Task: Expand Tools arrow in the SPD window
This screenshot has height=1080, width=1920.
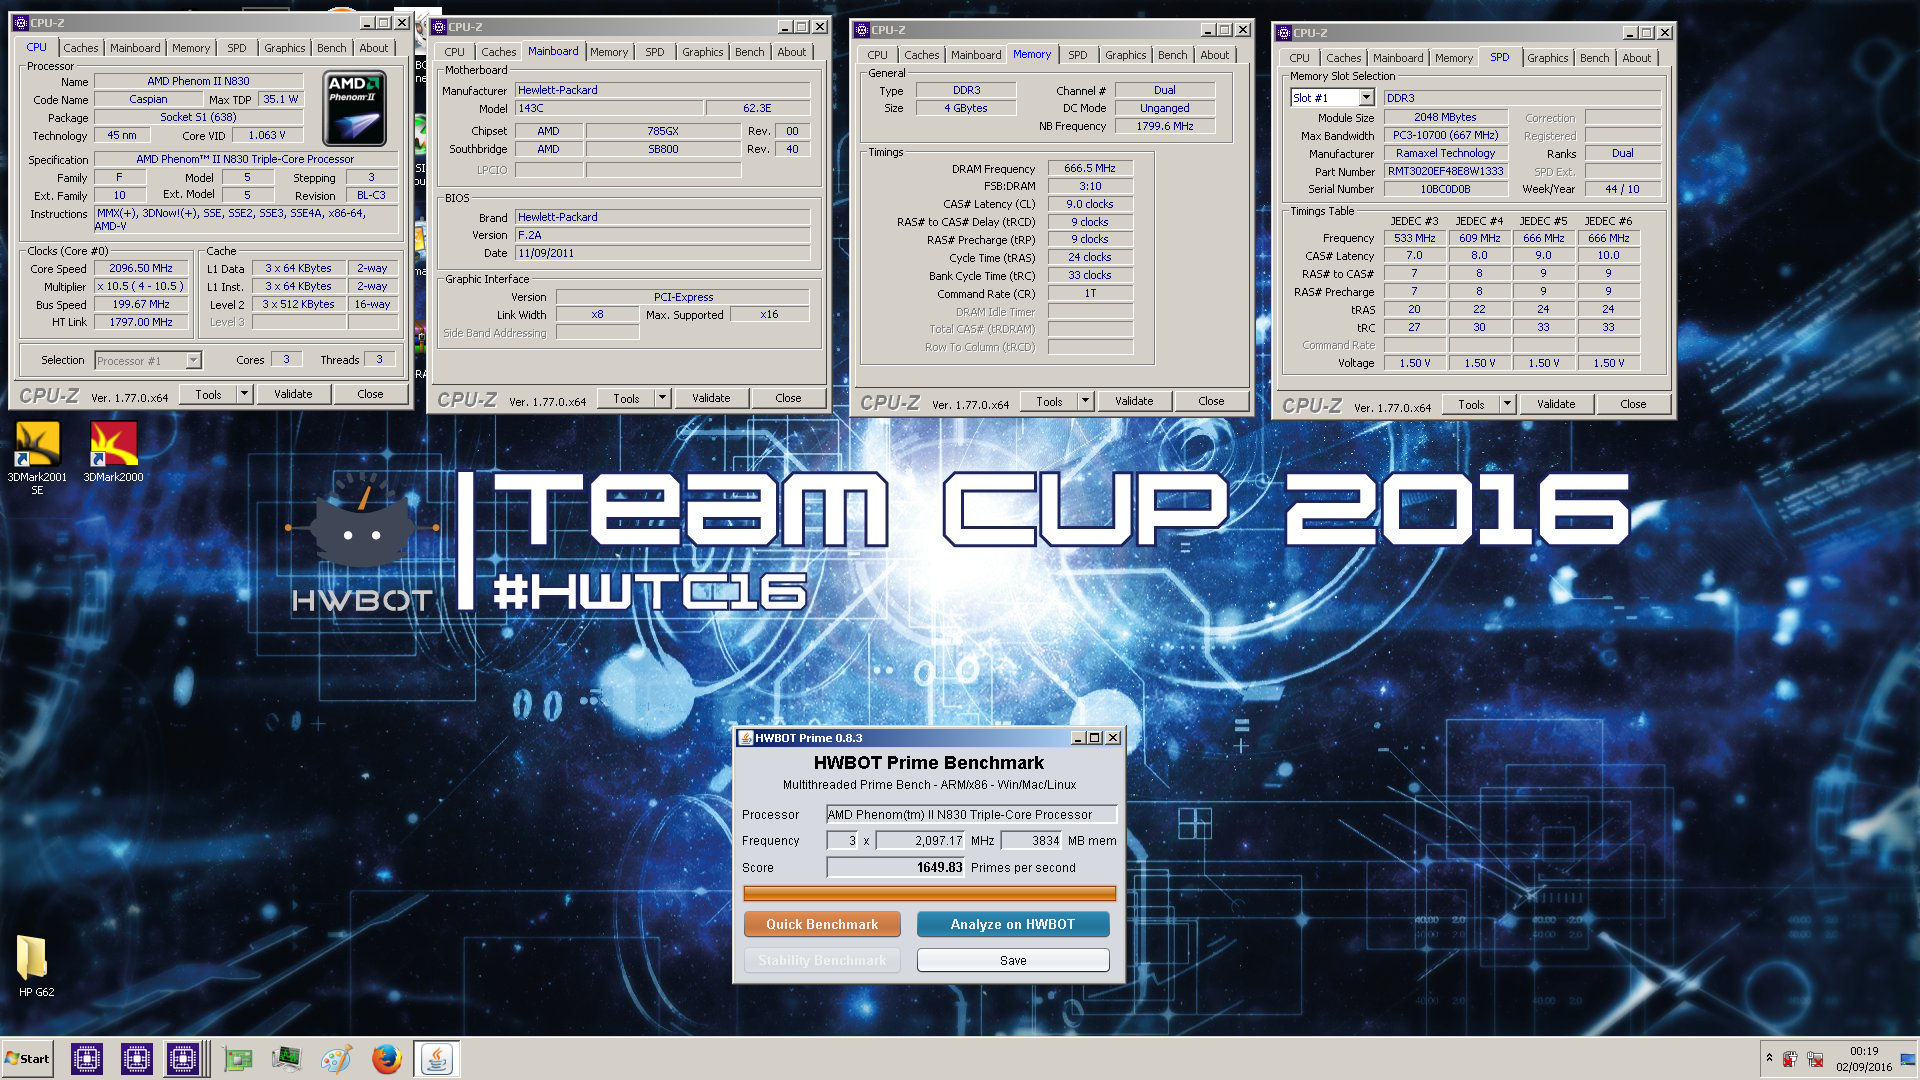Action: tap(1507, 404)
